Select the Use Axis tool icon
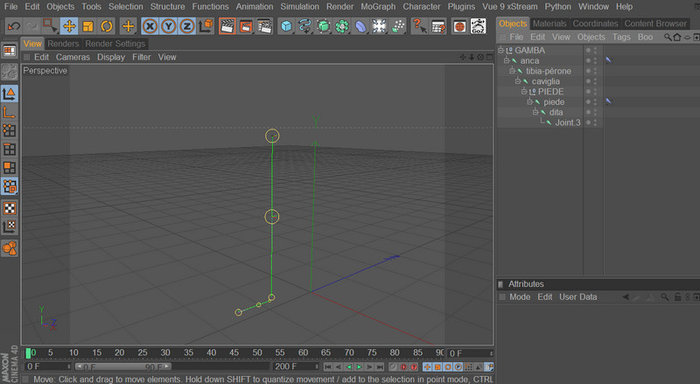The image size is (700, 384). click(x=9, y=112)
